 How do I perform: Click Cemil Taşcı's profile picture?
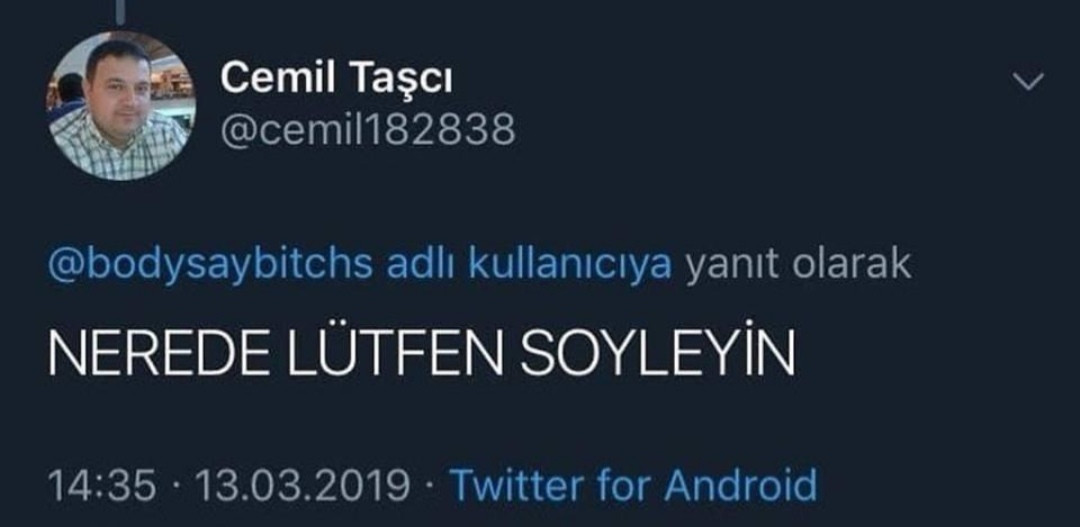click(121, 106)
